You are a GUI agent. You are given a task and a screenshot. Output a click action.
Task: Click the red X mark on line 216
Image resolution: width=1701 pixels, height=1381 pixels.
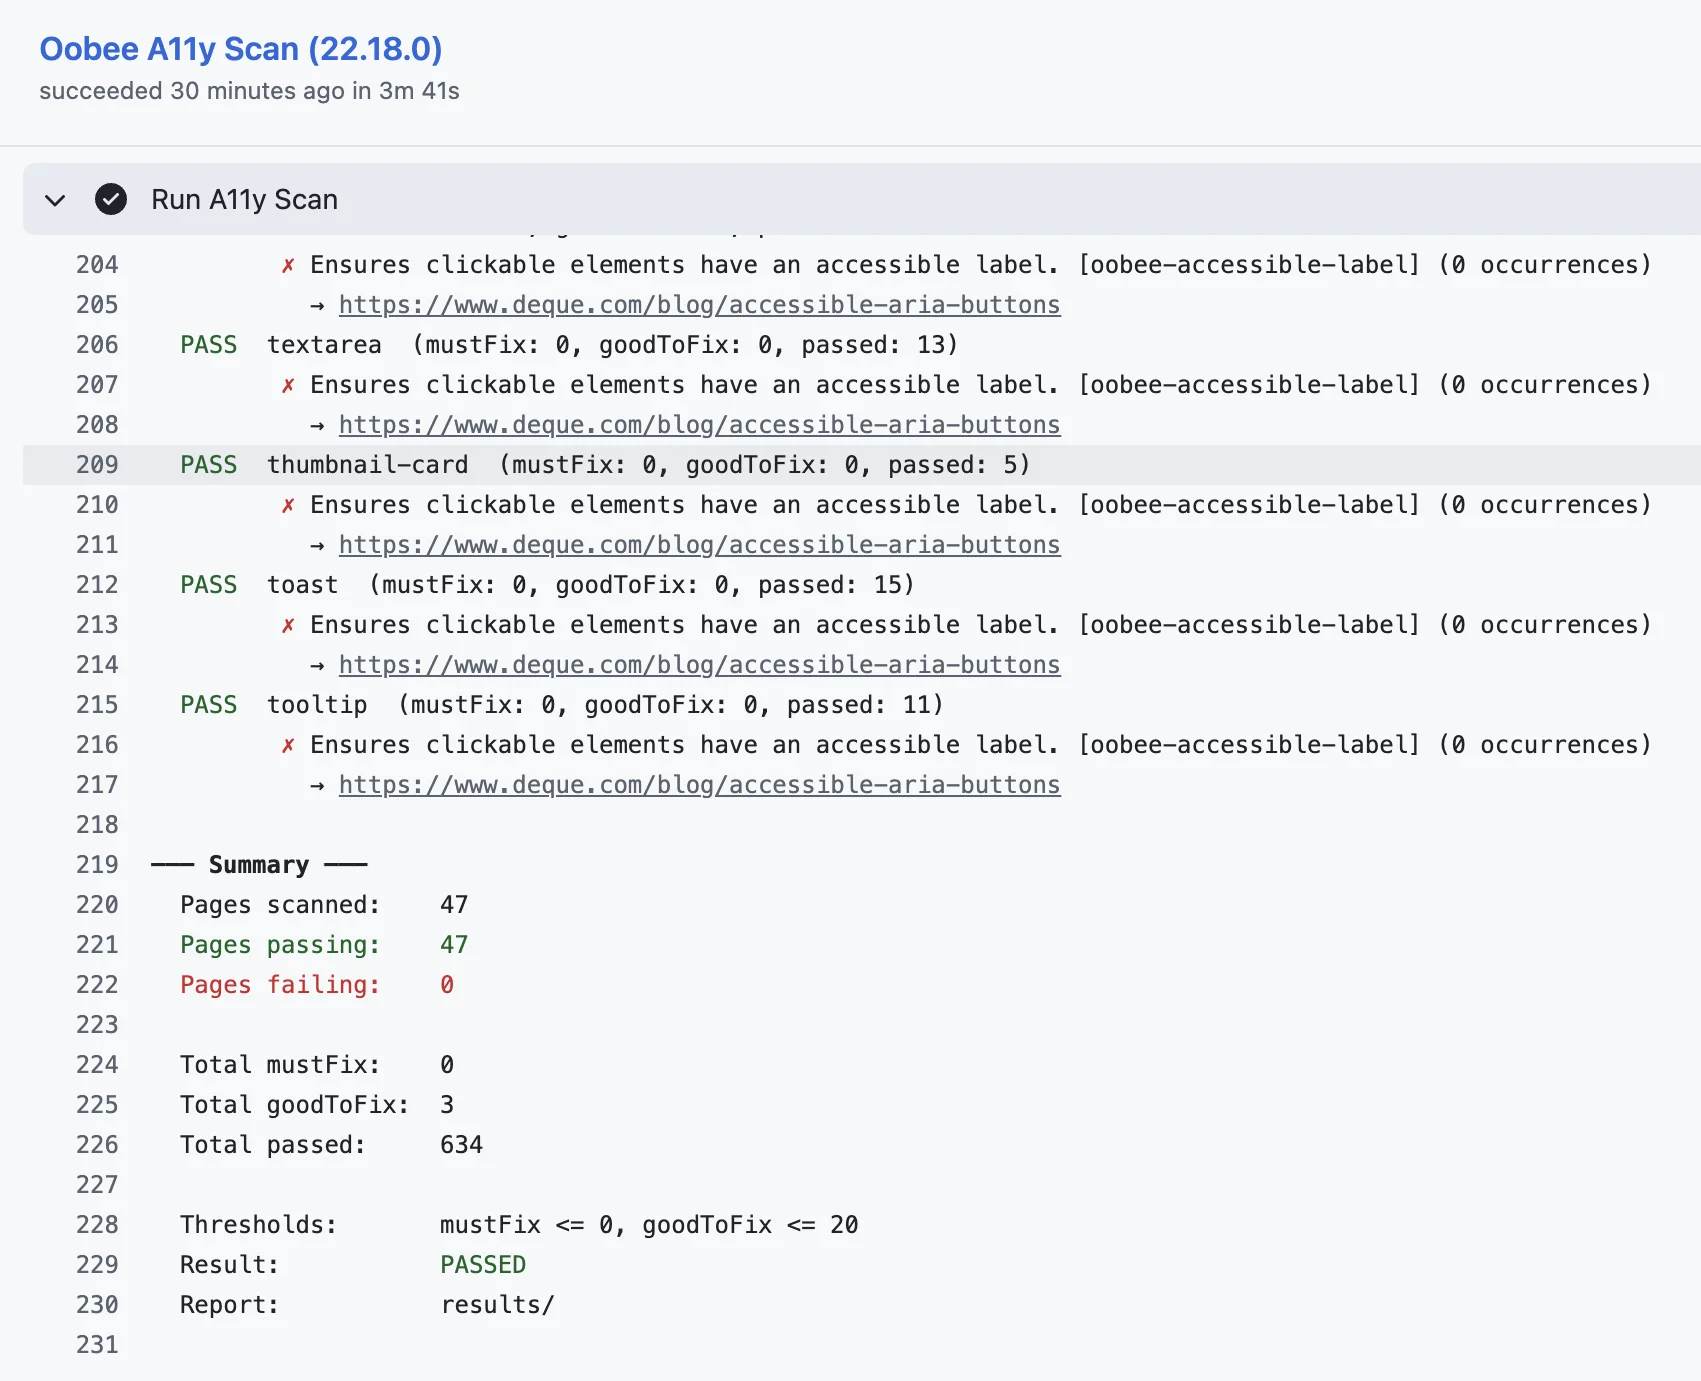coord(288,745)
